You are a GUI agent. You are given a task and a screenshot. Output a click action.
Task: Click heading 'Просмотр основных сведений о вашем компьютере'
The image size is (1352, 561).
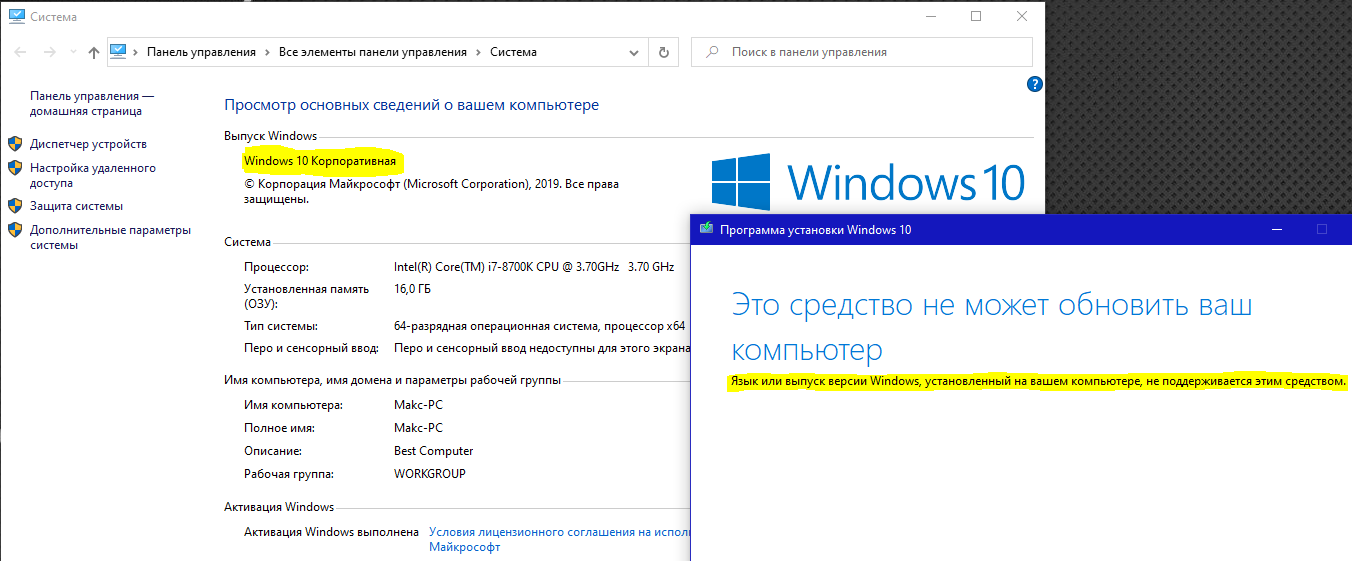411,105
